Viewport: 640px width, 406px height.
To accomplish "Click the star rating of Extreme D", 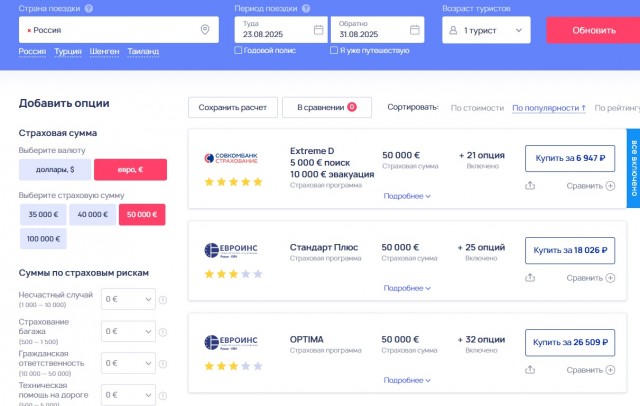I will pos(233,182).
